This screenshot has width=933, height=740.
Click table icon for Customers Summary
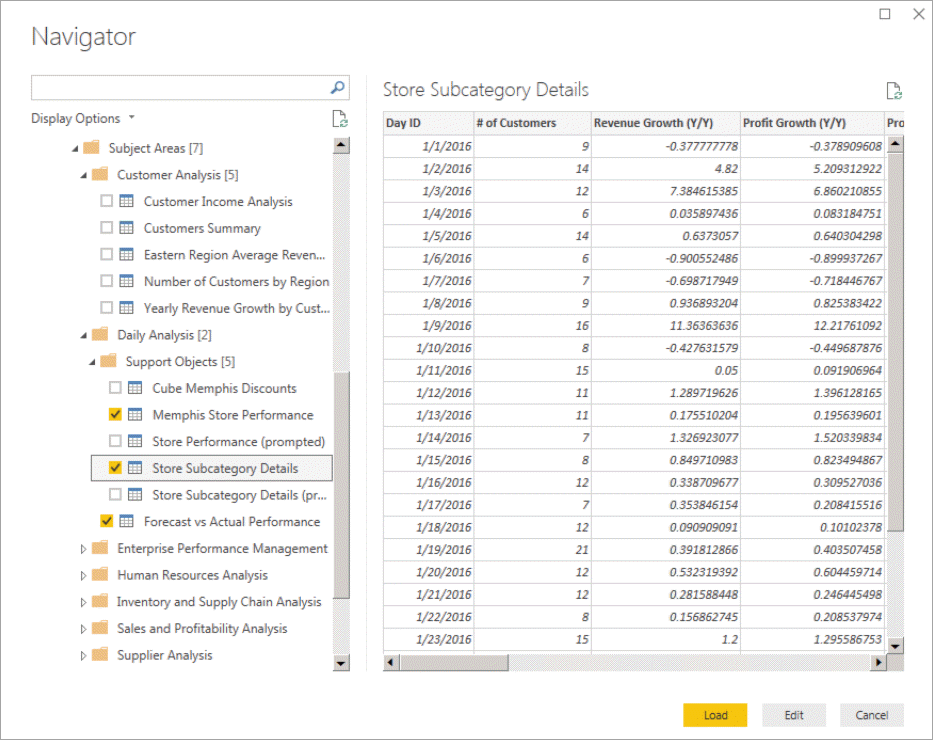point(127,228)
